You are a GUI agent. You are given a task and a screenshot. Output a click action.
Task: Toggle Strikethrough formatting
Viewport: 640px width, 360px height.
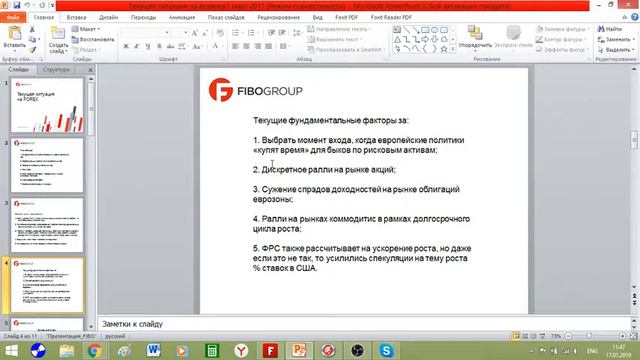coord(170,47)
